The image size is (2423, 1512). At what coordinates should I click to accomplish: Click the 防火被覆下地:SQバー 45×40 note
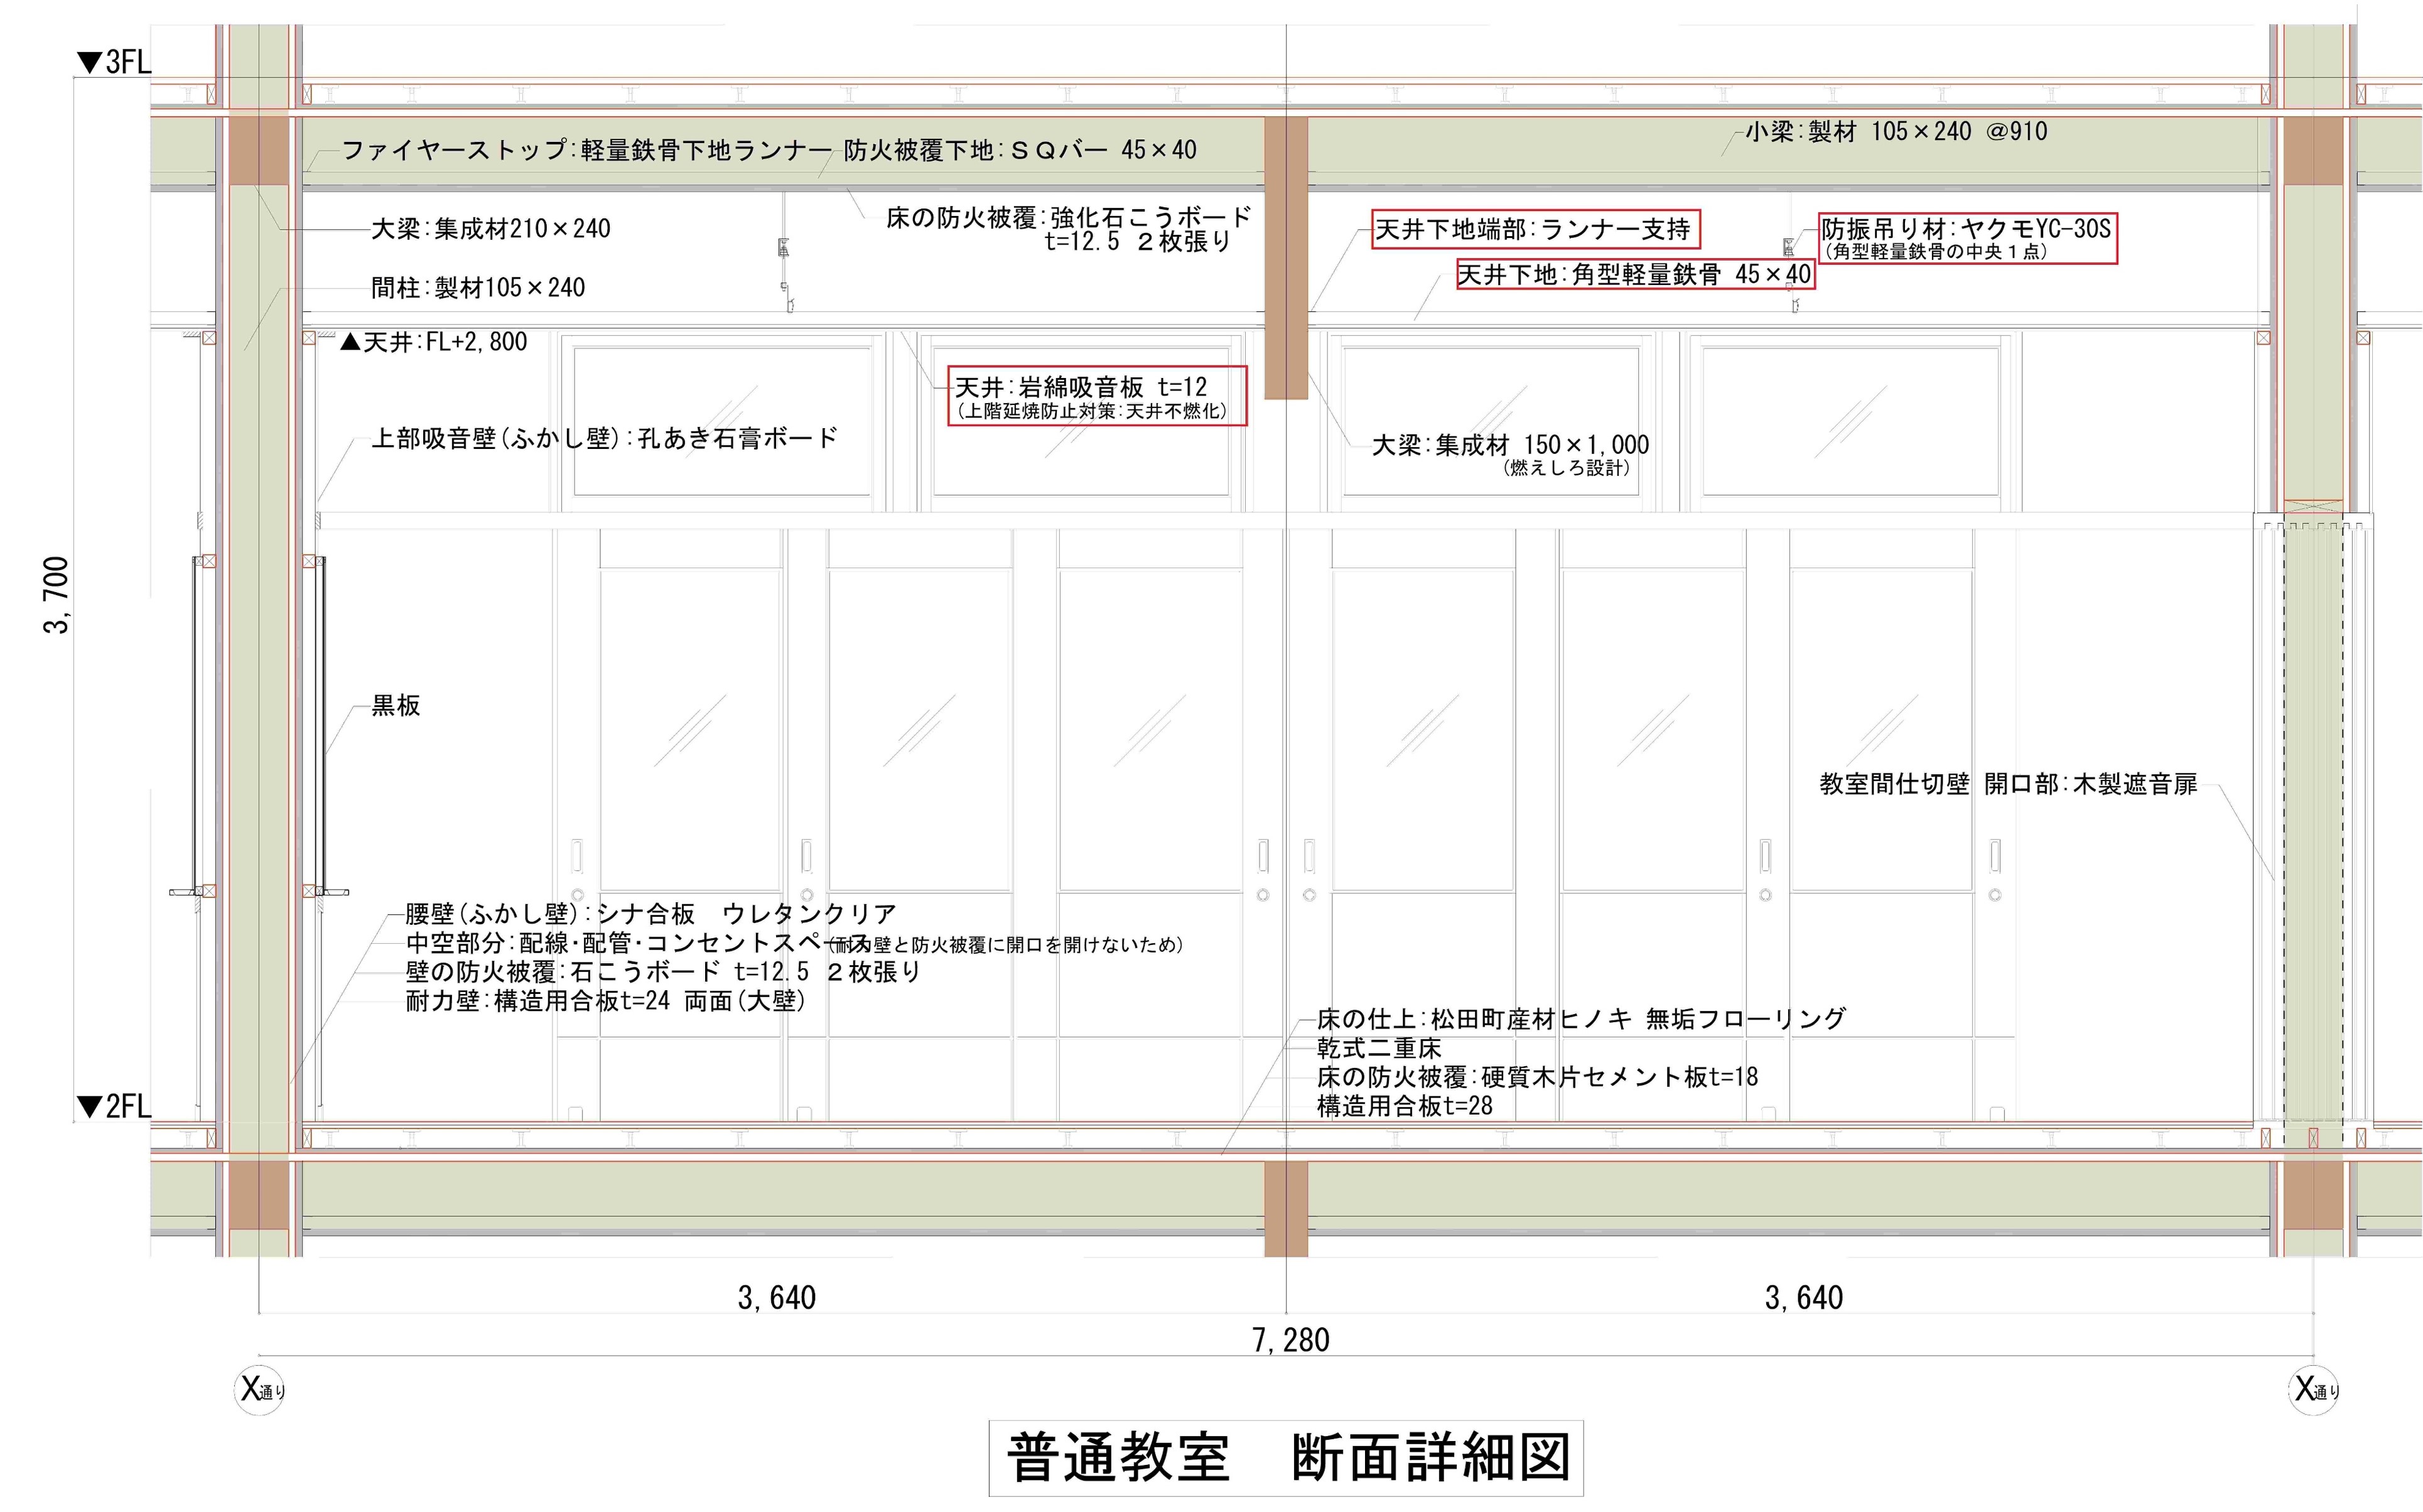(1020, 150)
